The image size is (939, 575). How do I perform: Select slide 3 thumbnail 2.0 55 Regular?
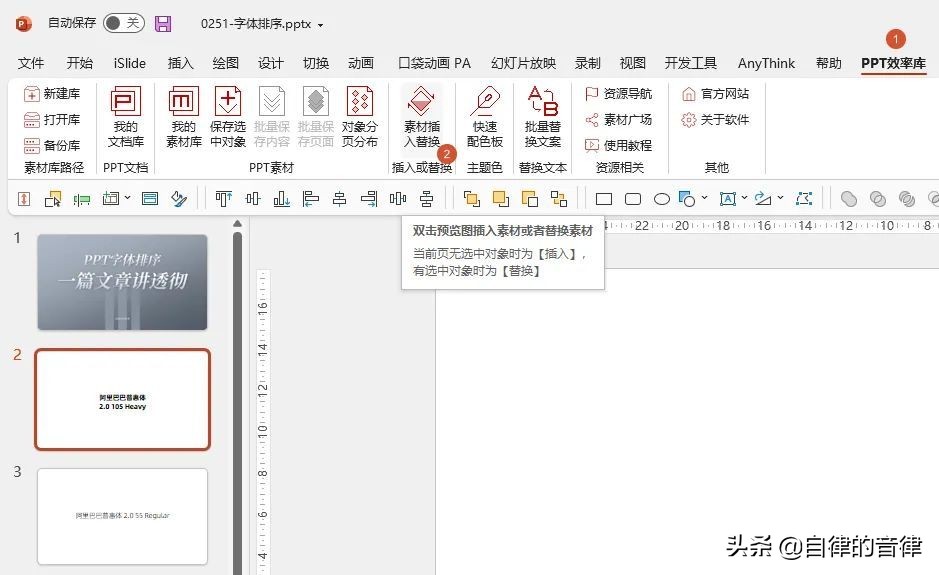[x=122, y=516]
